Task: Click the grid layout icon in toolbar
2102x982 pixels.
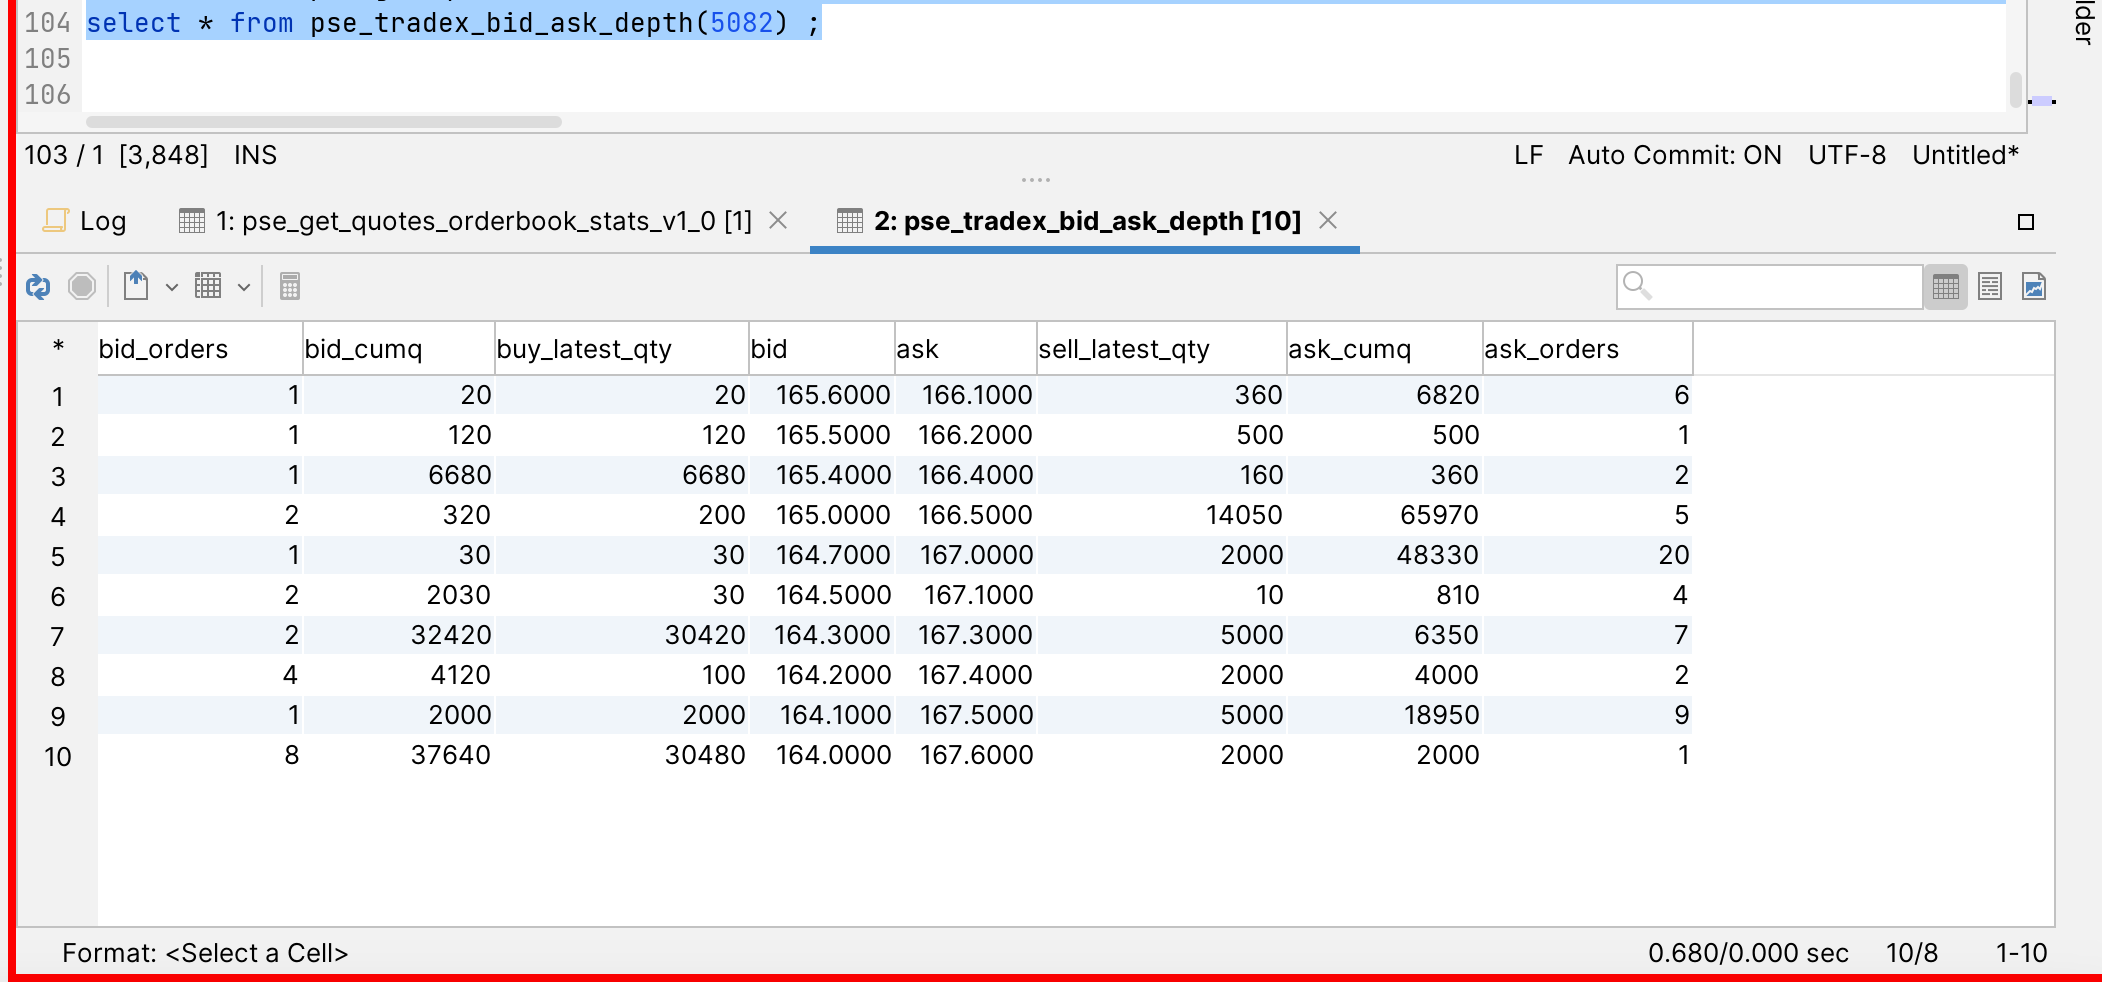Action: tap(208, 287)
